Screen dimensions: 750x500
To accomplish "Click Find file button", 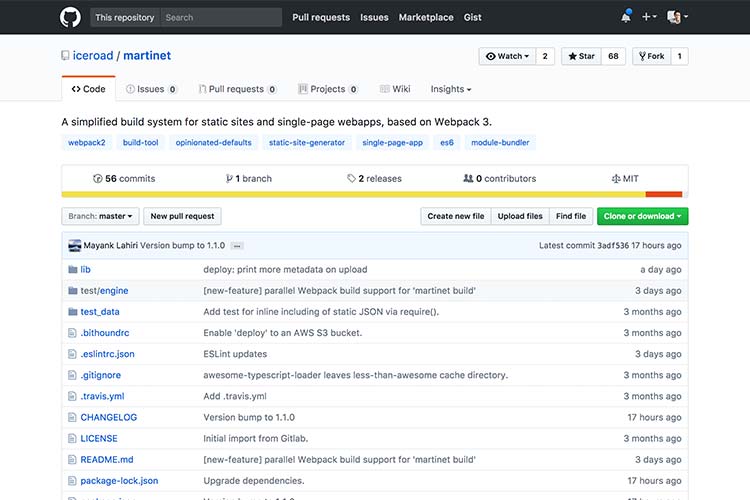I will 571,216.
